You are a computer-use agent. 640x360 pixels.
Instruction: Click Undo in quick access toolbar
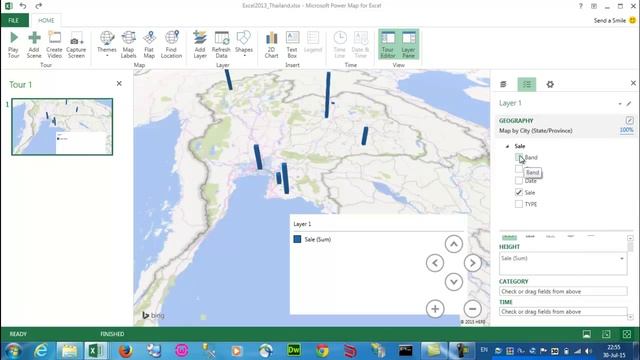23,6
